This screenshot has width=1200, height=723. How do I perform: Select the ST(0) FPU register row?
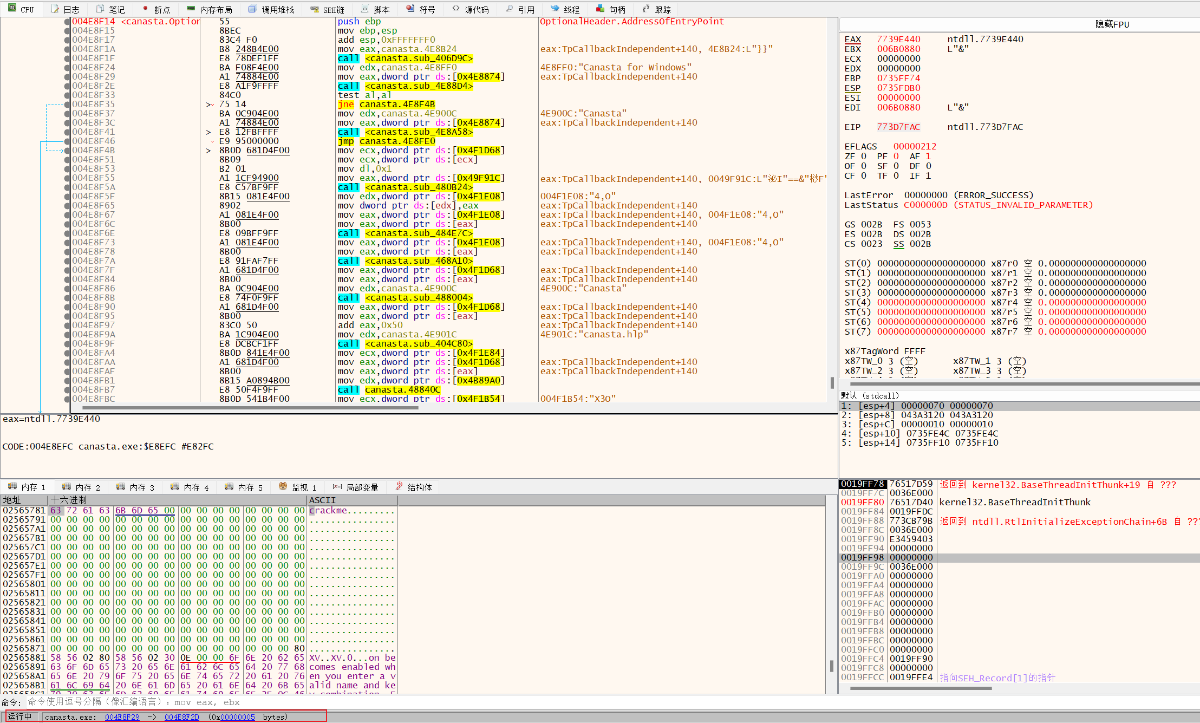995,263
